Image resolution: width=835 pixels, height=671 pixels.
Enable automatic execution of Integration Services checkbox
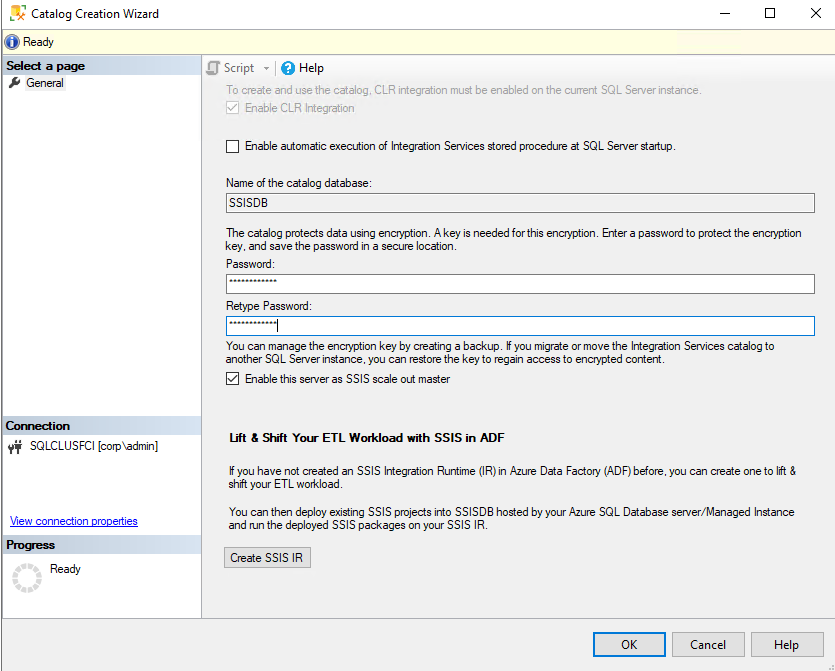pyautogui.click(x=232, y=146)
